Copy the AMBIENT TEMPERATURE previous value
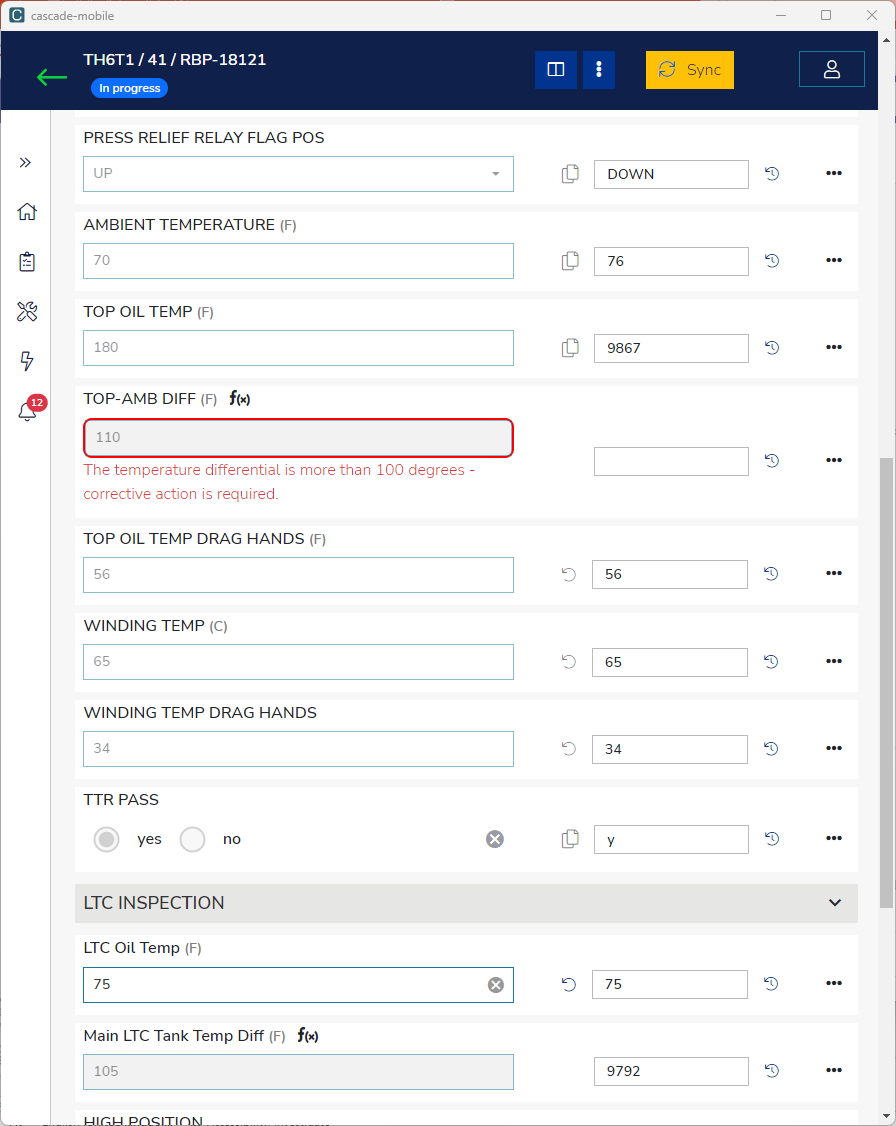This screenshot has height=1126, width=896. coord(570,260)
